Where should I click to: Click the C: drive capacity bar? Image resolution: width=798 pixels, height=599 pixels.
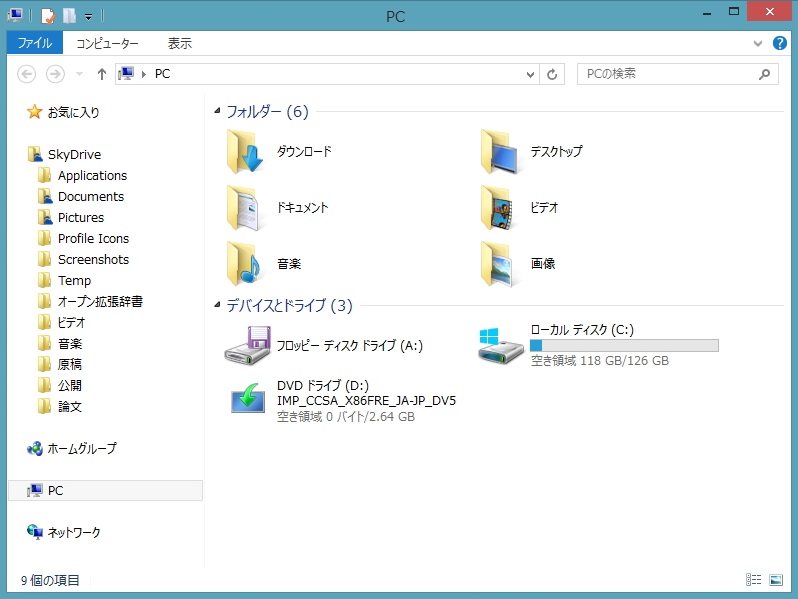(624, 346)
